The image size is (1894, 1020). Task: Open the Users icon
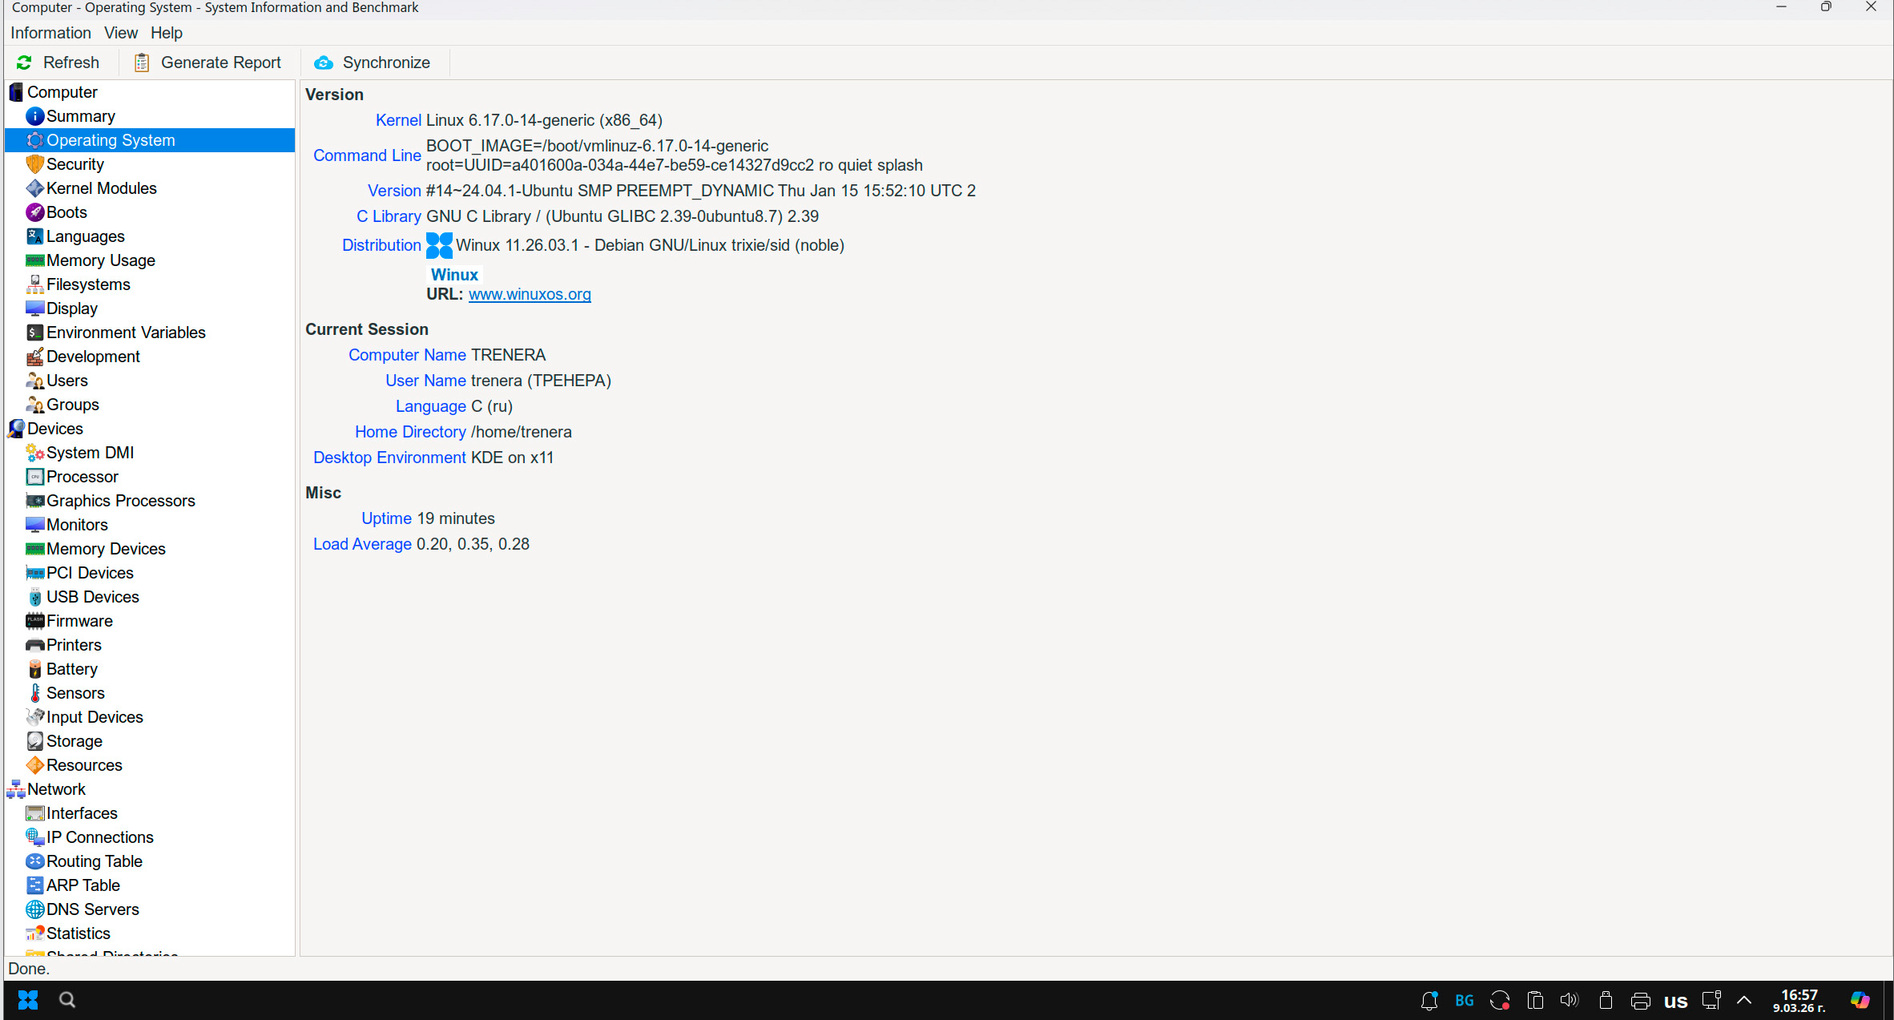[x=35, y=380]
